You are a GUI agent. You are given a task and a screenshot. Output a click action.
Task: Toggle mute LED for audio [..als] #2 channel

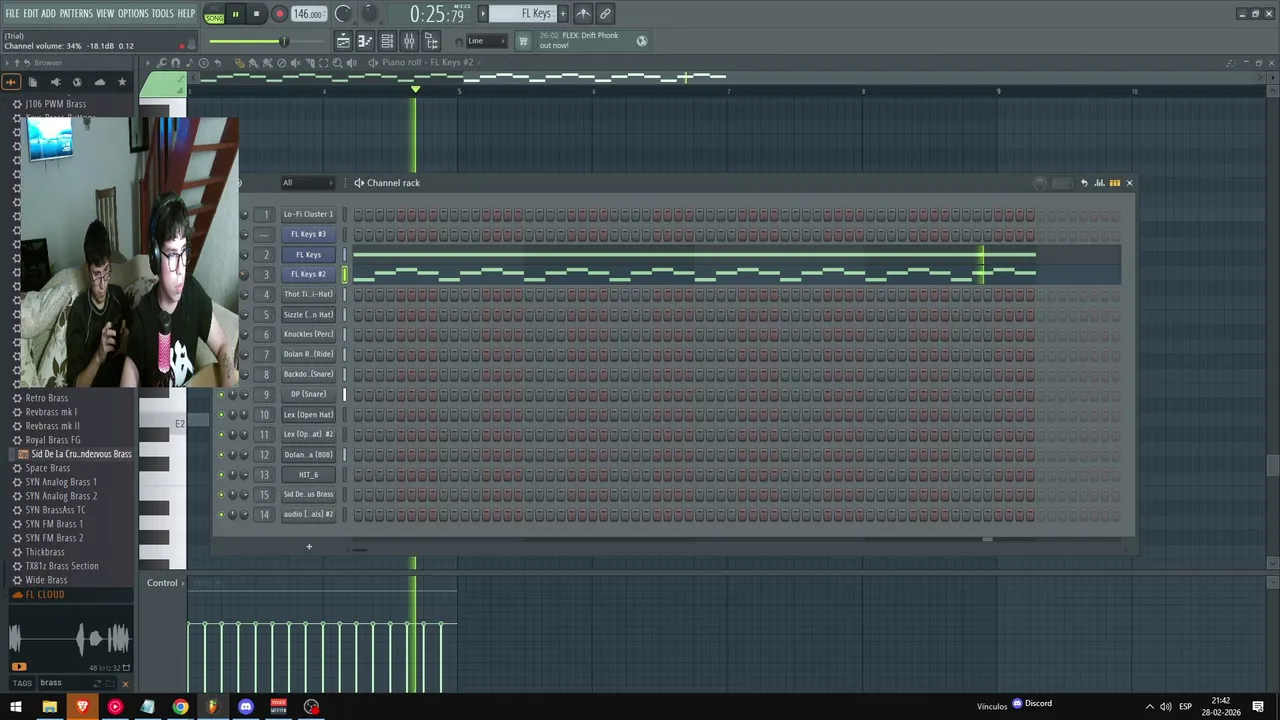(221, 514)
